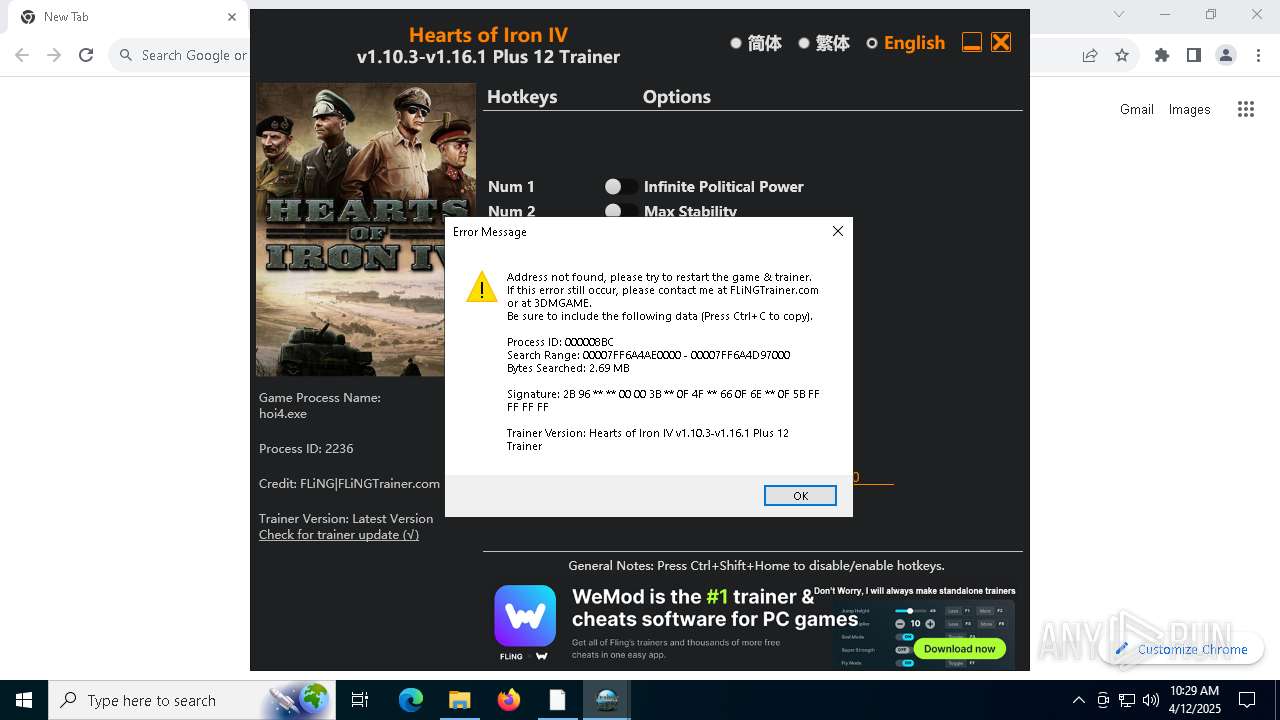Viewport: 1280px width, 720px height.
Task: Click WeMod #1 trainer headline text
Action: tap(714, 608)
